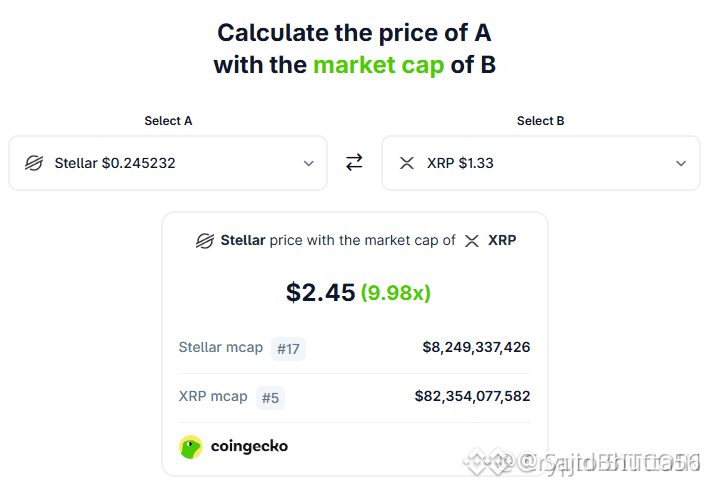Expand the Select A dropdown chevron

pyautogui.click(x=308, y=163)
